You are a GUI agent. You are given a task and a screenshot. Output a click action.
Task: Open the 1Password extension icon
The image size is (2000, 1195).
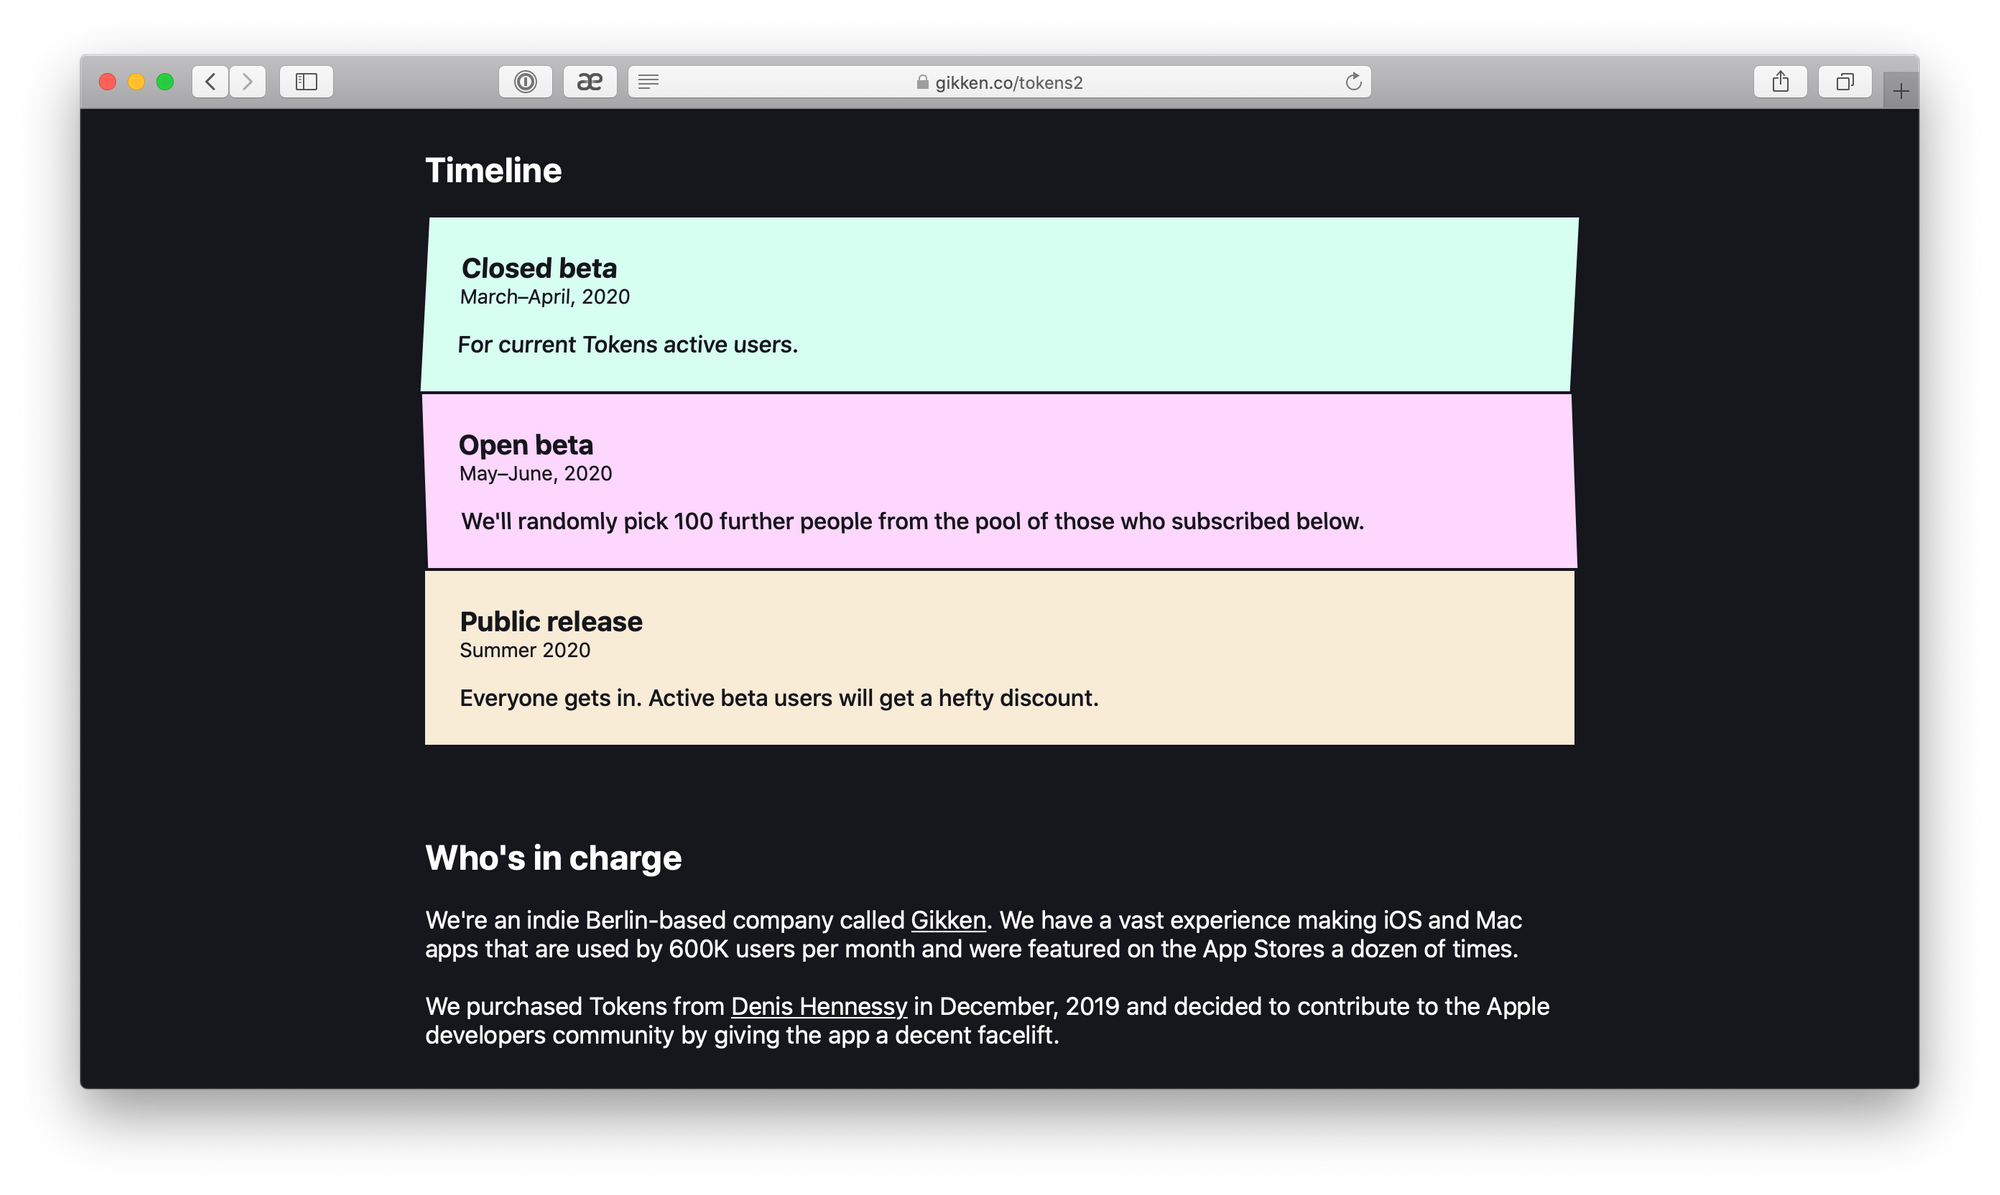coord(525,82)
